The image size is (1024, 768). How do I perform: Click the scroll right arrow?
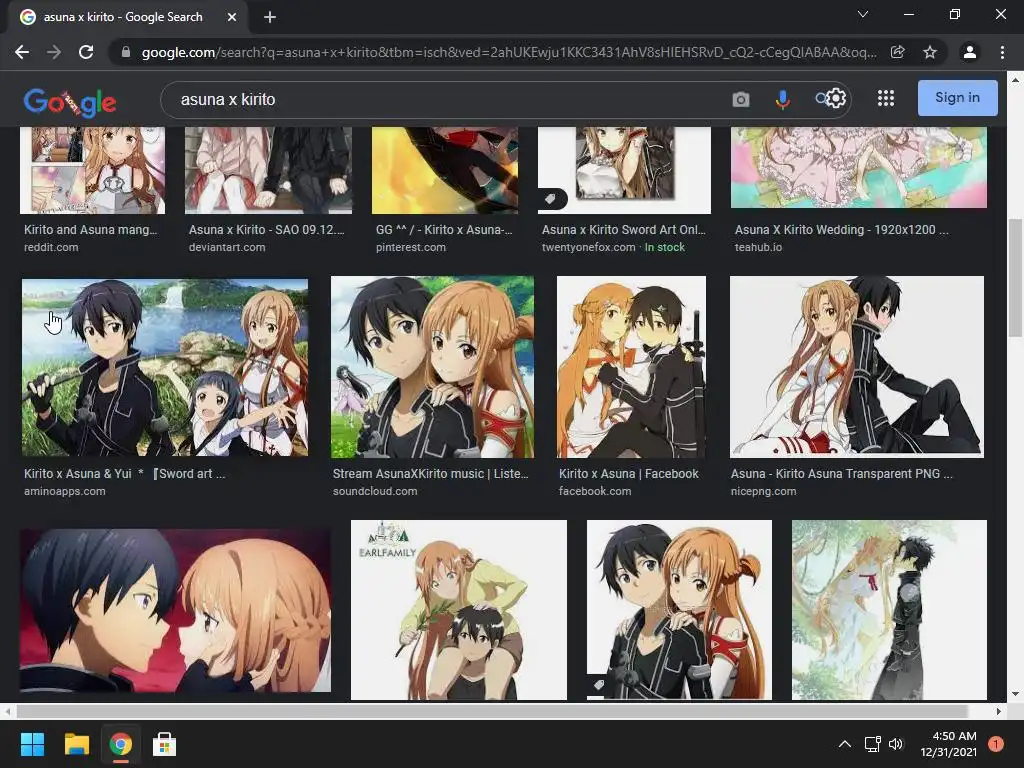click(x=999, y=711)
